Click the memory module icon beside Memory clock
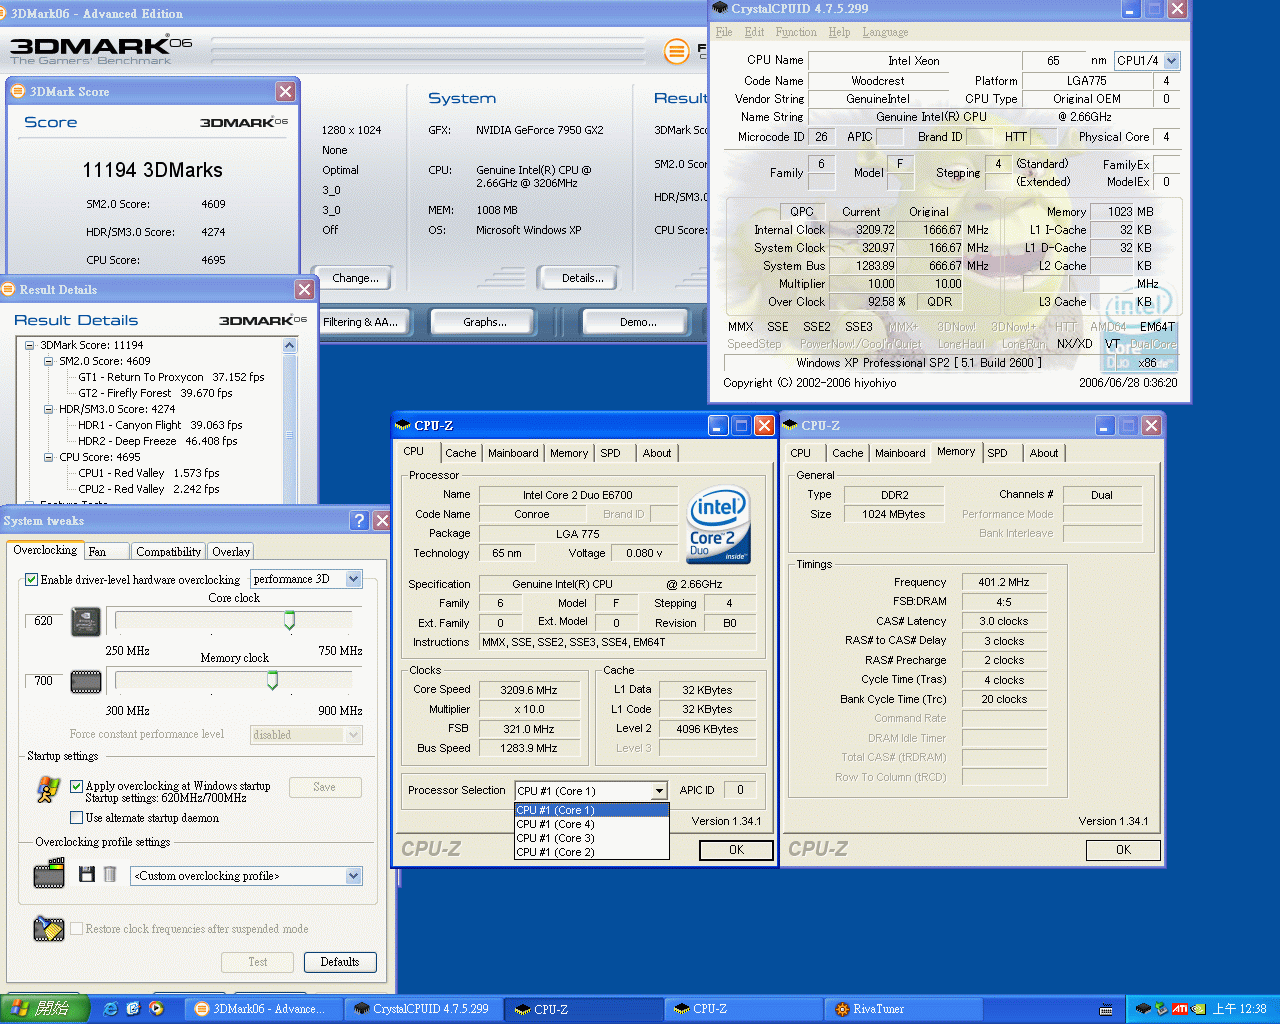This screenshot has width=1280, height=1024. click(x=86, y=682)
